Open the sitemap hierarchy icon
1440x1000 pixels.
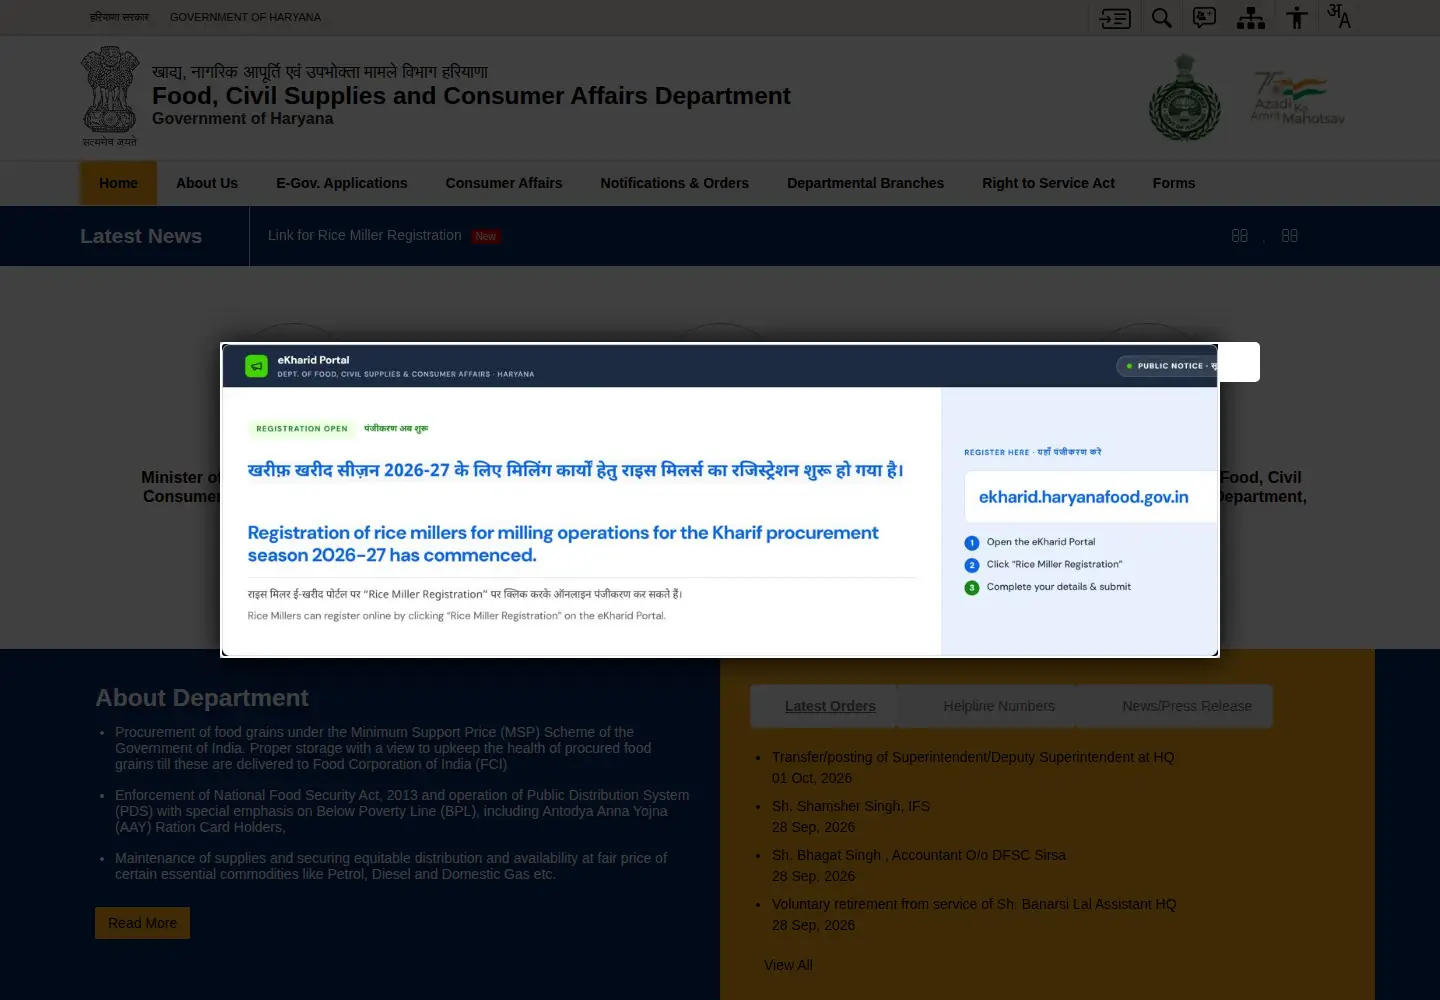point(1251,18)
